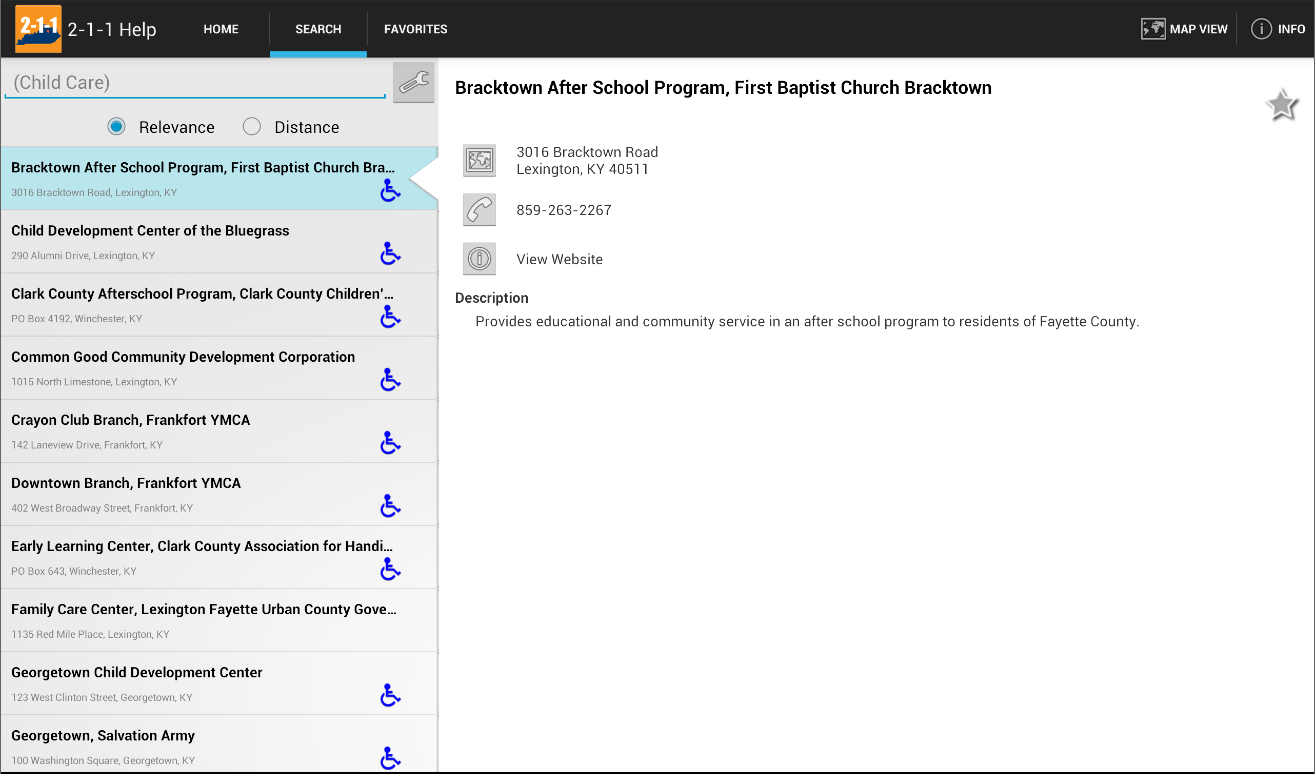
Task: Click wheelchair icon on Georgetown Salvation Army row
Action: click(390, 758)
